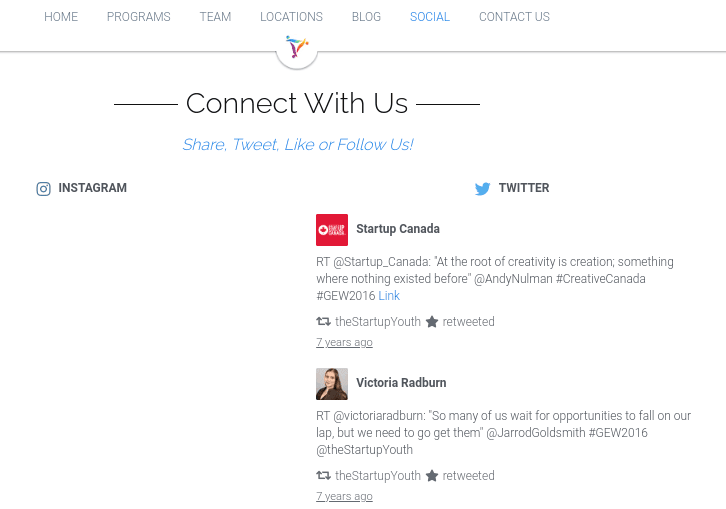Navigate to the Team page
The image size is (726, 509).
tap(215, 17)
